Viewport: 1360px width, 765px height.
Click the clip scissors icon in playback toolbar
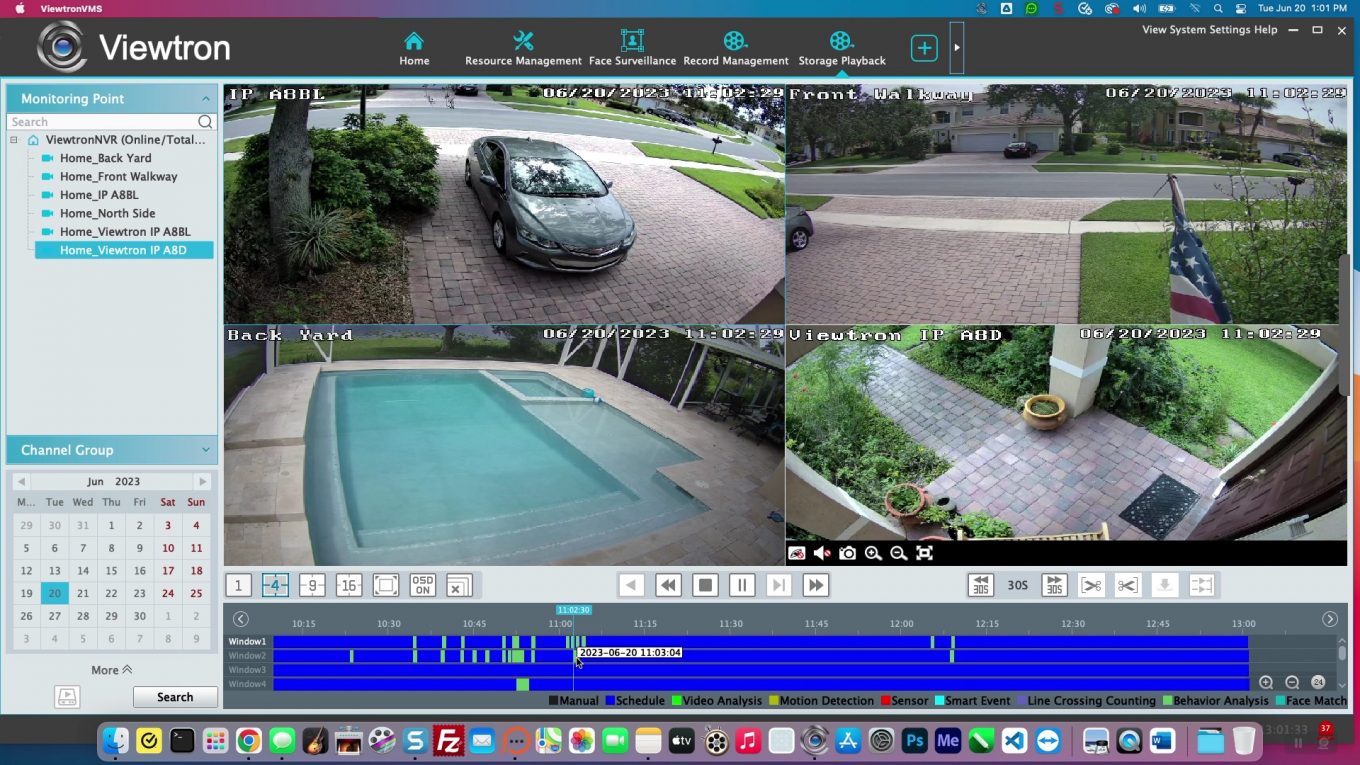(1126, 585)
